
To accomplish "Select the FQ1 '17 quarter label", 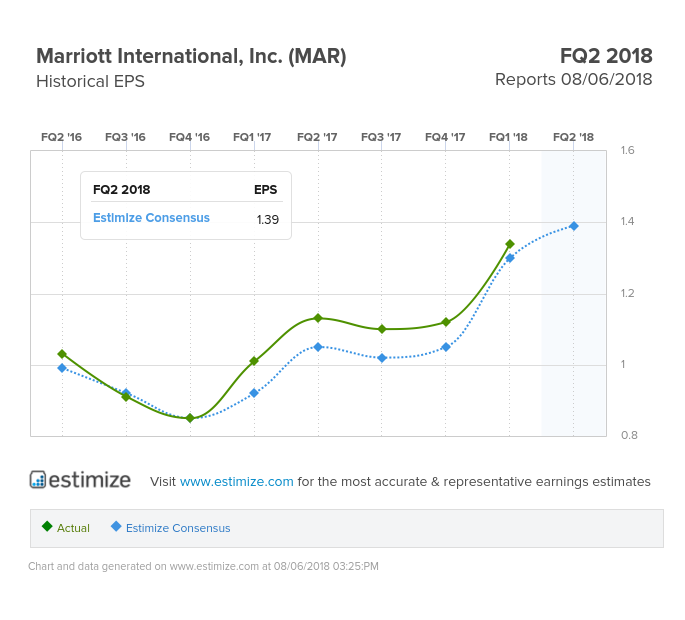I will (x=252, y=137).
